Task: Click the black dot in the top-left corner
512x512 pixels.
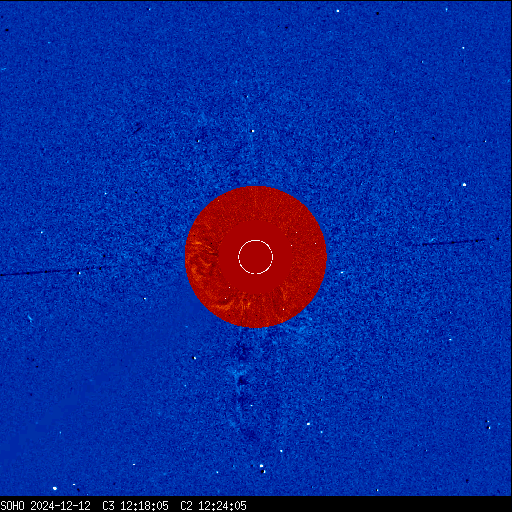Action: (x=7, y=30)
